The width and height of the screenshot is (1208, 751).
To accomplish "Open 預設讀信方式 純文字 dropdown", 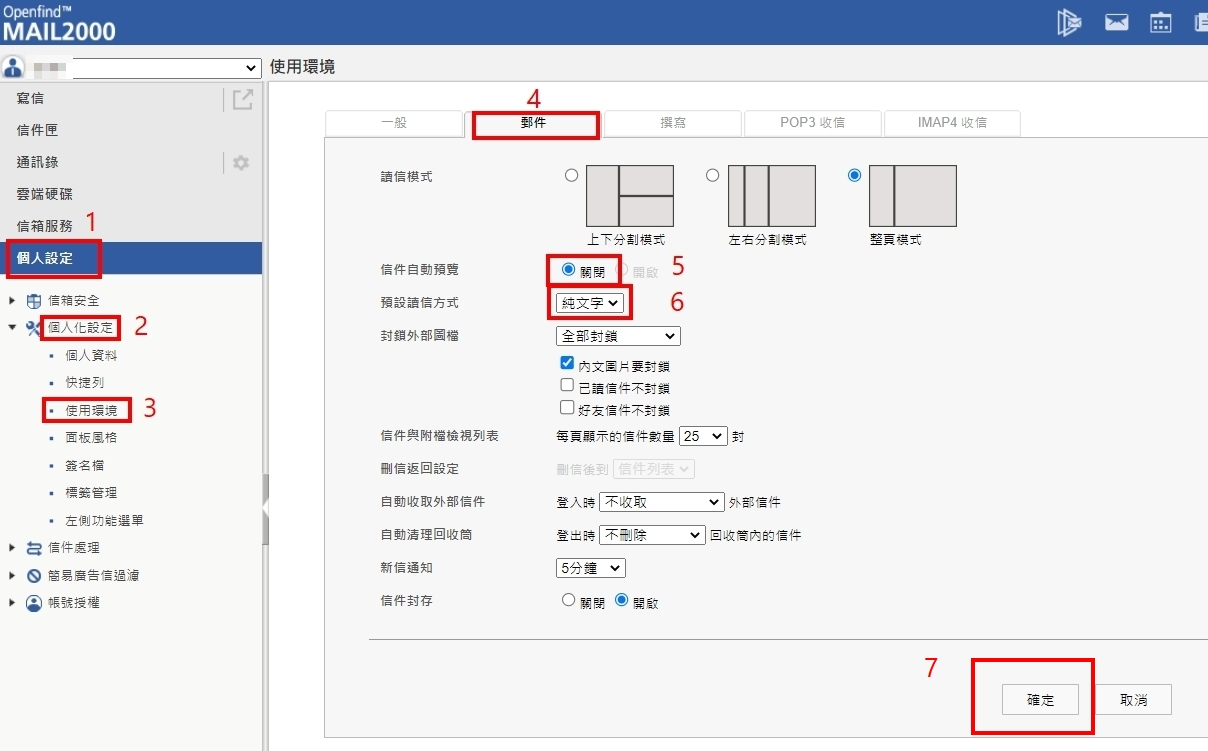I will (x=591, y=302).
